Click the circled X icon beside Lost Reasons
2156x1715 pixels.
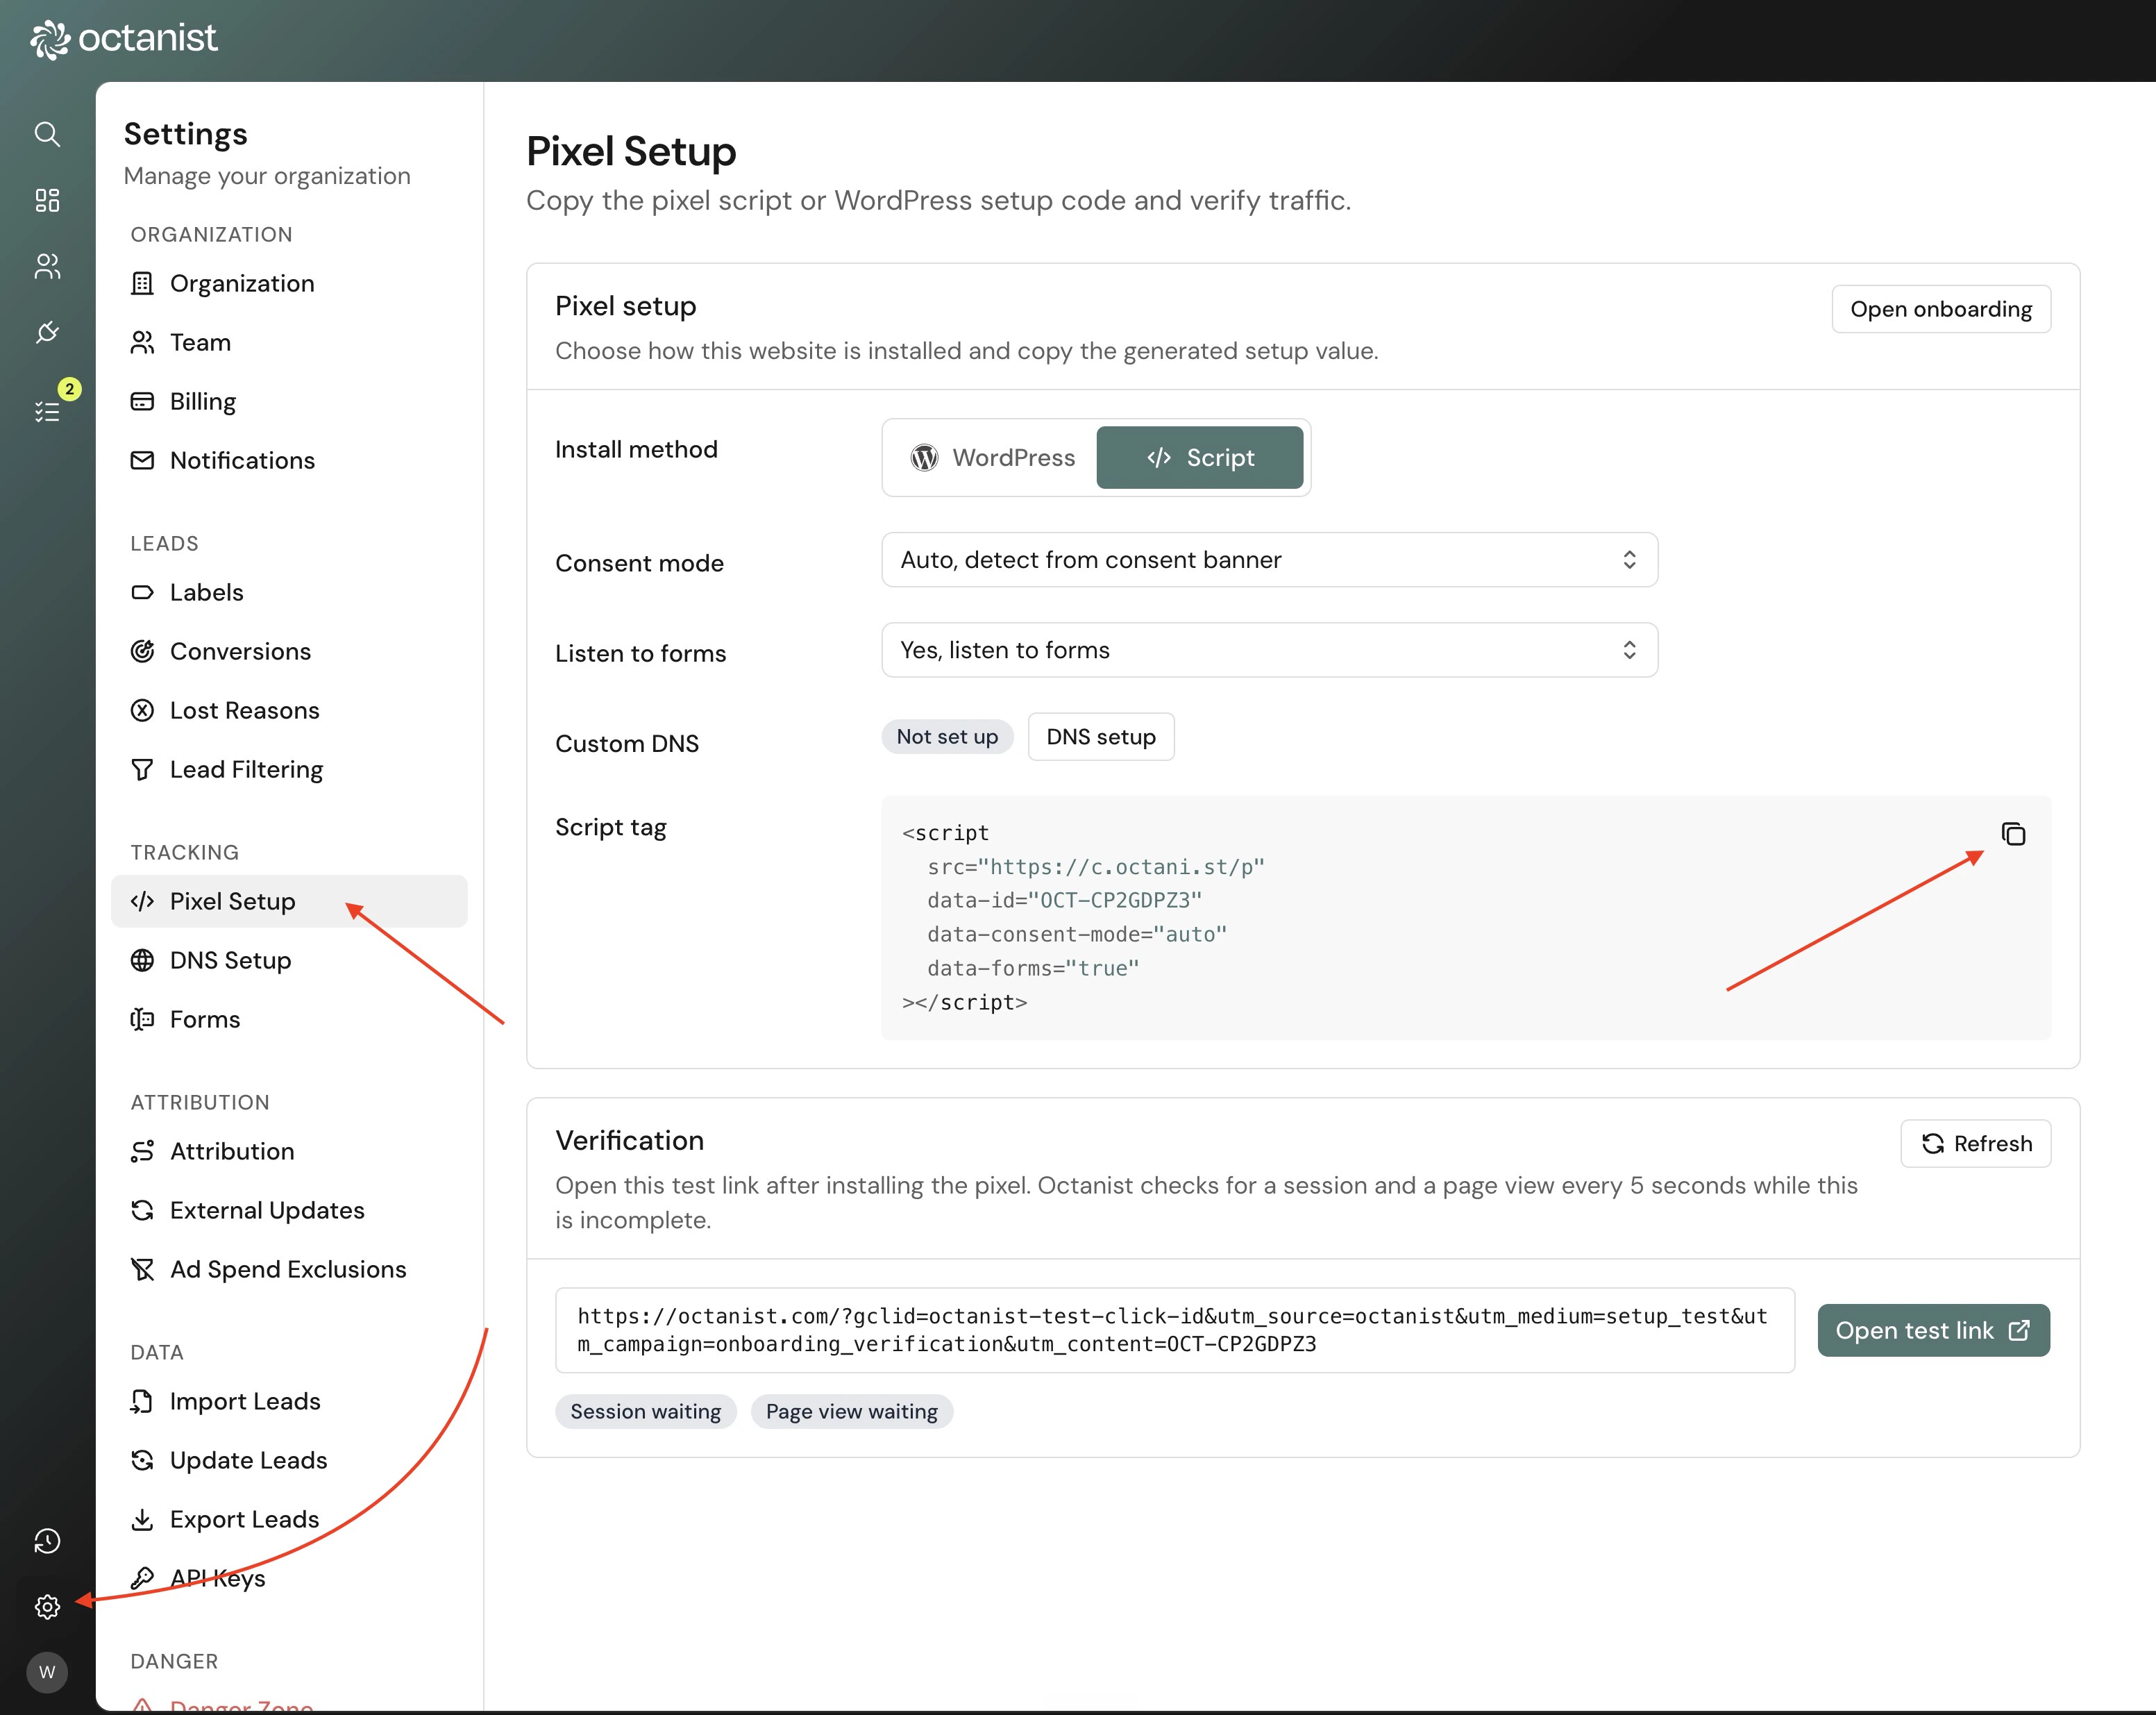click(142, 710)
